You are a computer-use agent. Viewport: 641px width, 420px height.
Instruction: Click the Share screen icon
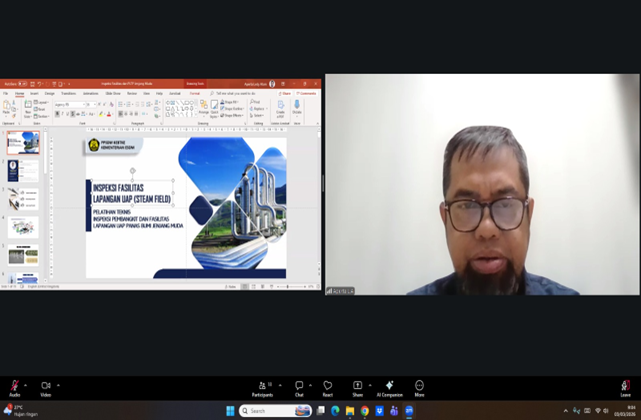[x=357, y=386]
